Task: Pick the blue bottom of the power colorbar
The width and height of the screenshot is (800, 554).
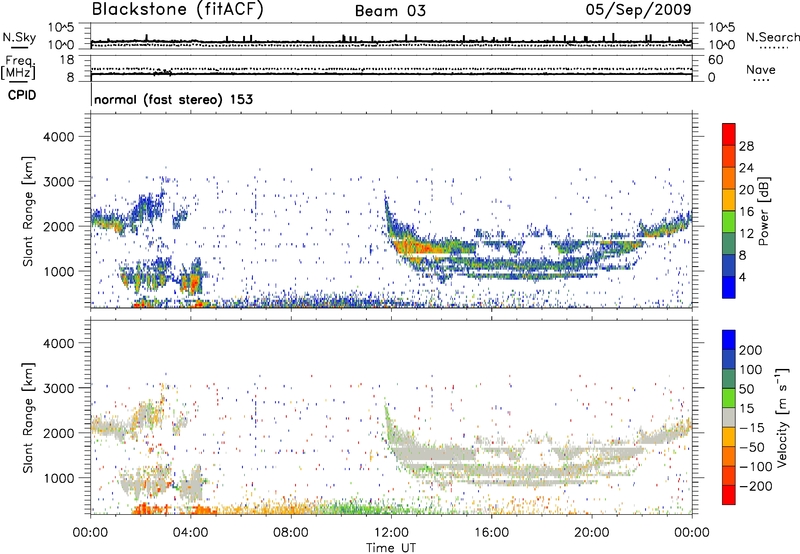Action: 729,288
